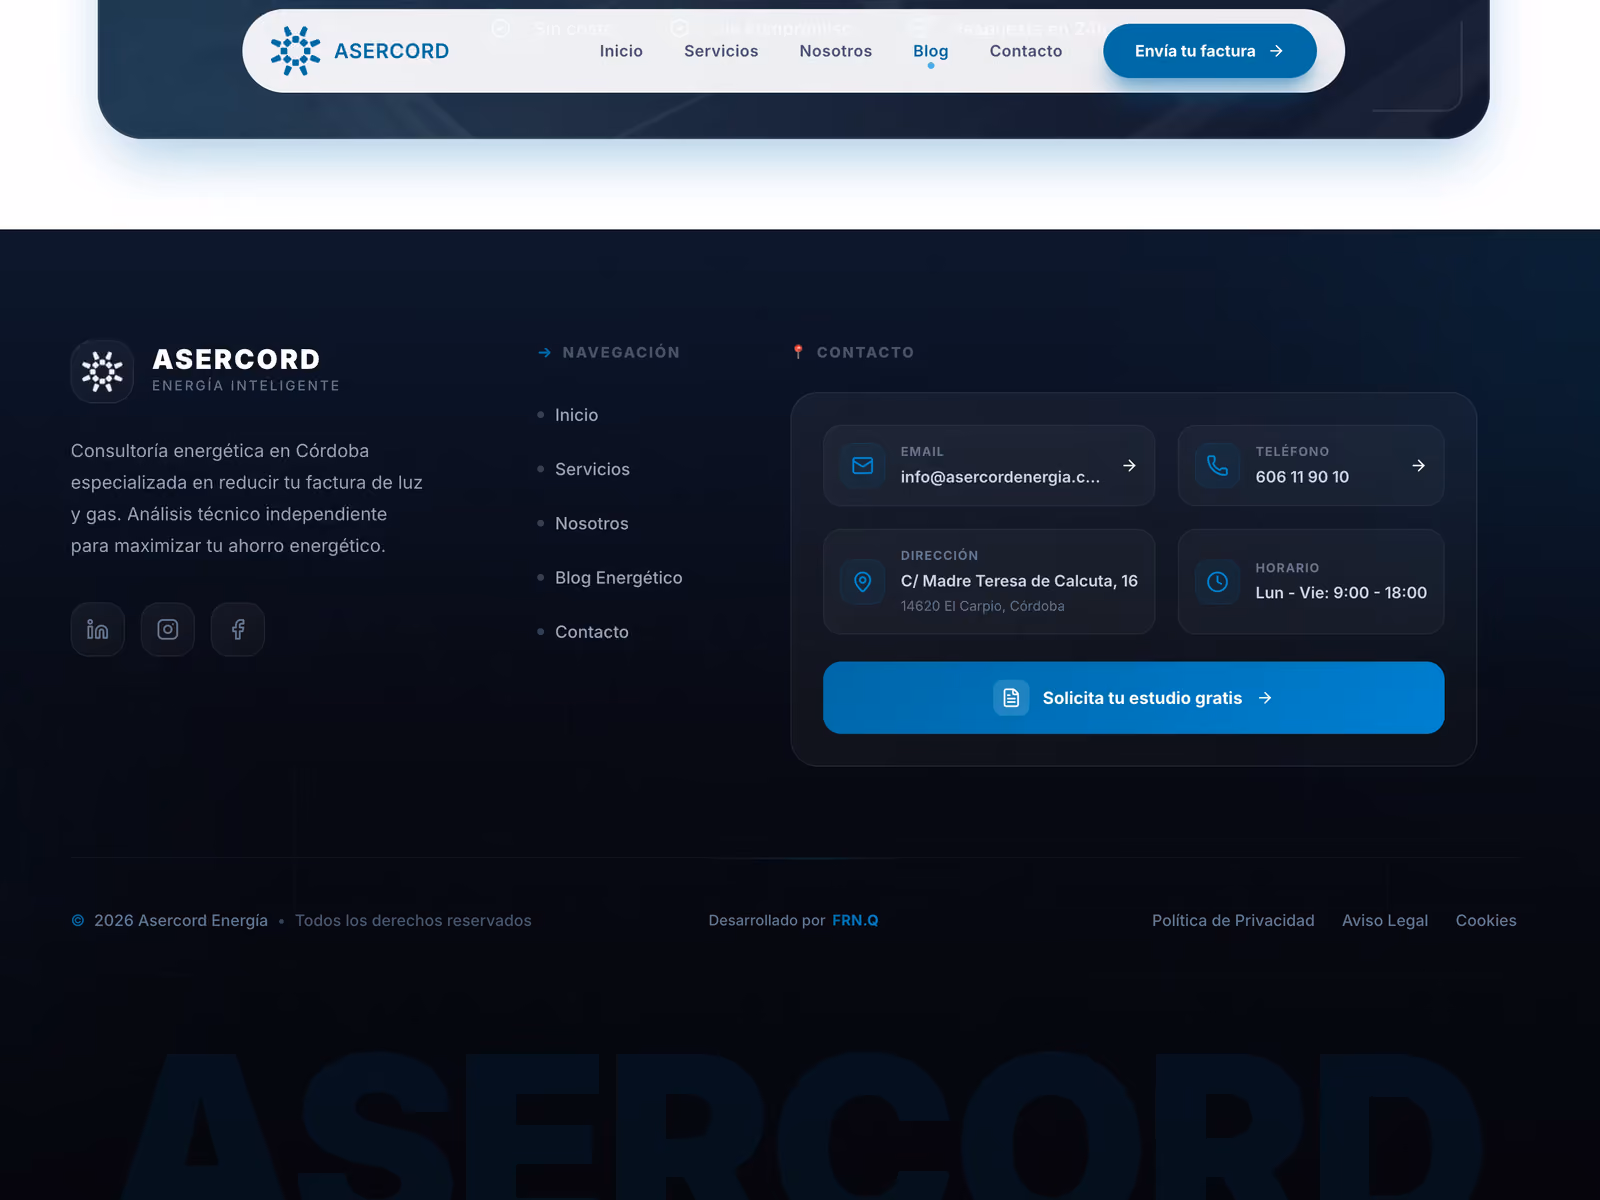
Task: Select Blog in the top navigation bar
Action: [931, 51]
